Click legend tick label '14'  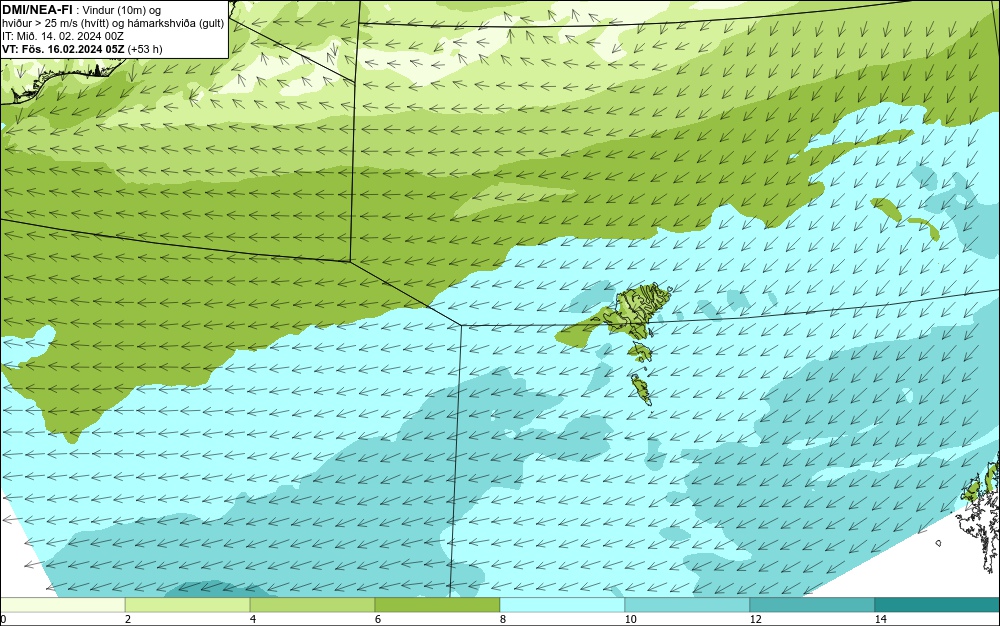[x=880, y=620]
